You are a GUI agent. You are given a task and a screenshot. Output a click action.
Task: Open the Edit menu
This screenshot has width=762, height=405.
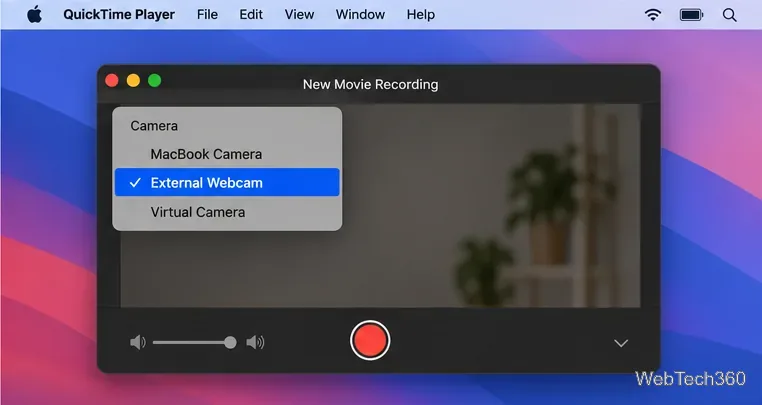(x=251, y=15)
